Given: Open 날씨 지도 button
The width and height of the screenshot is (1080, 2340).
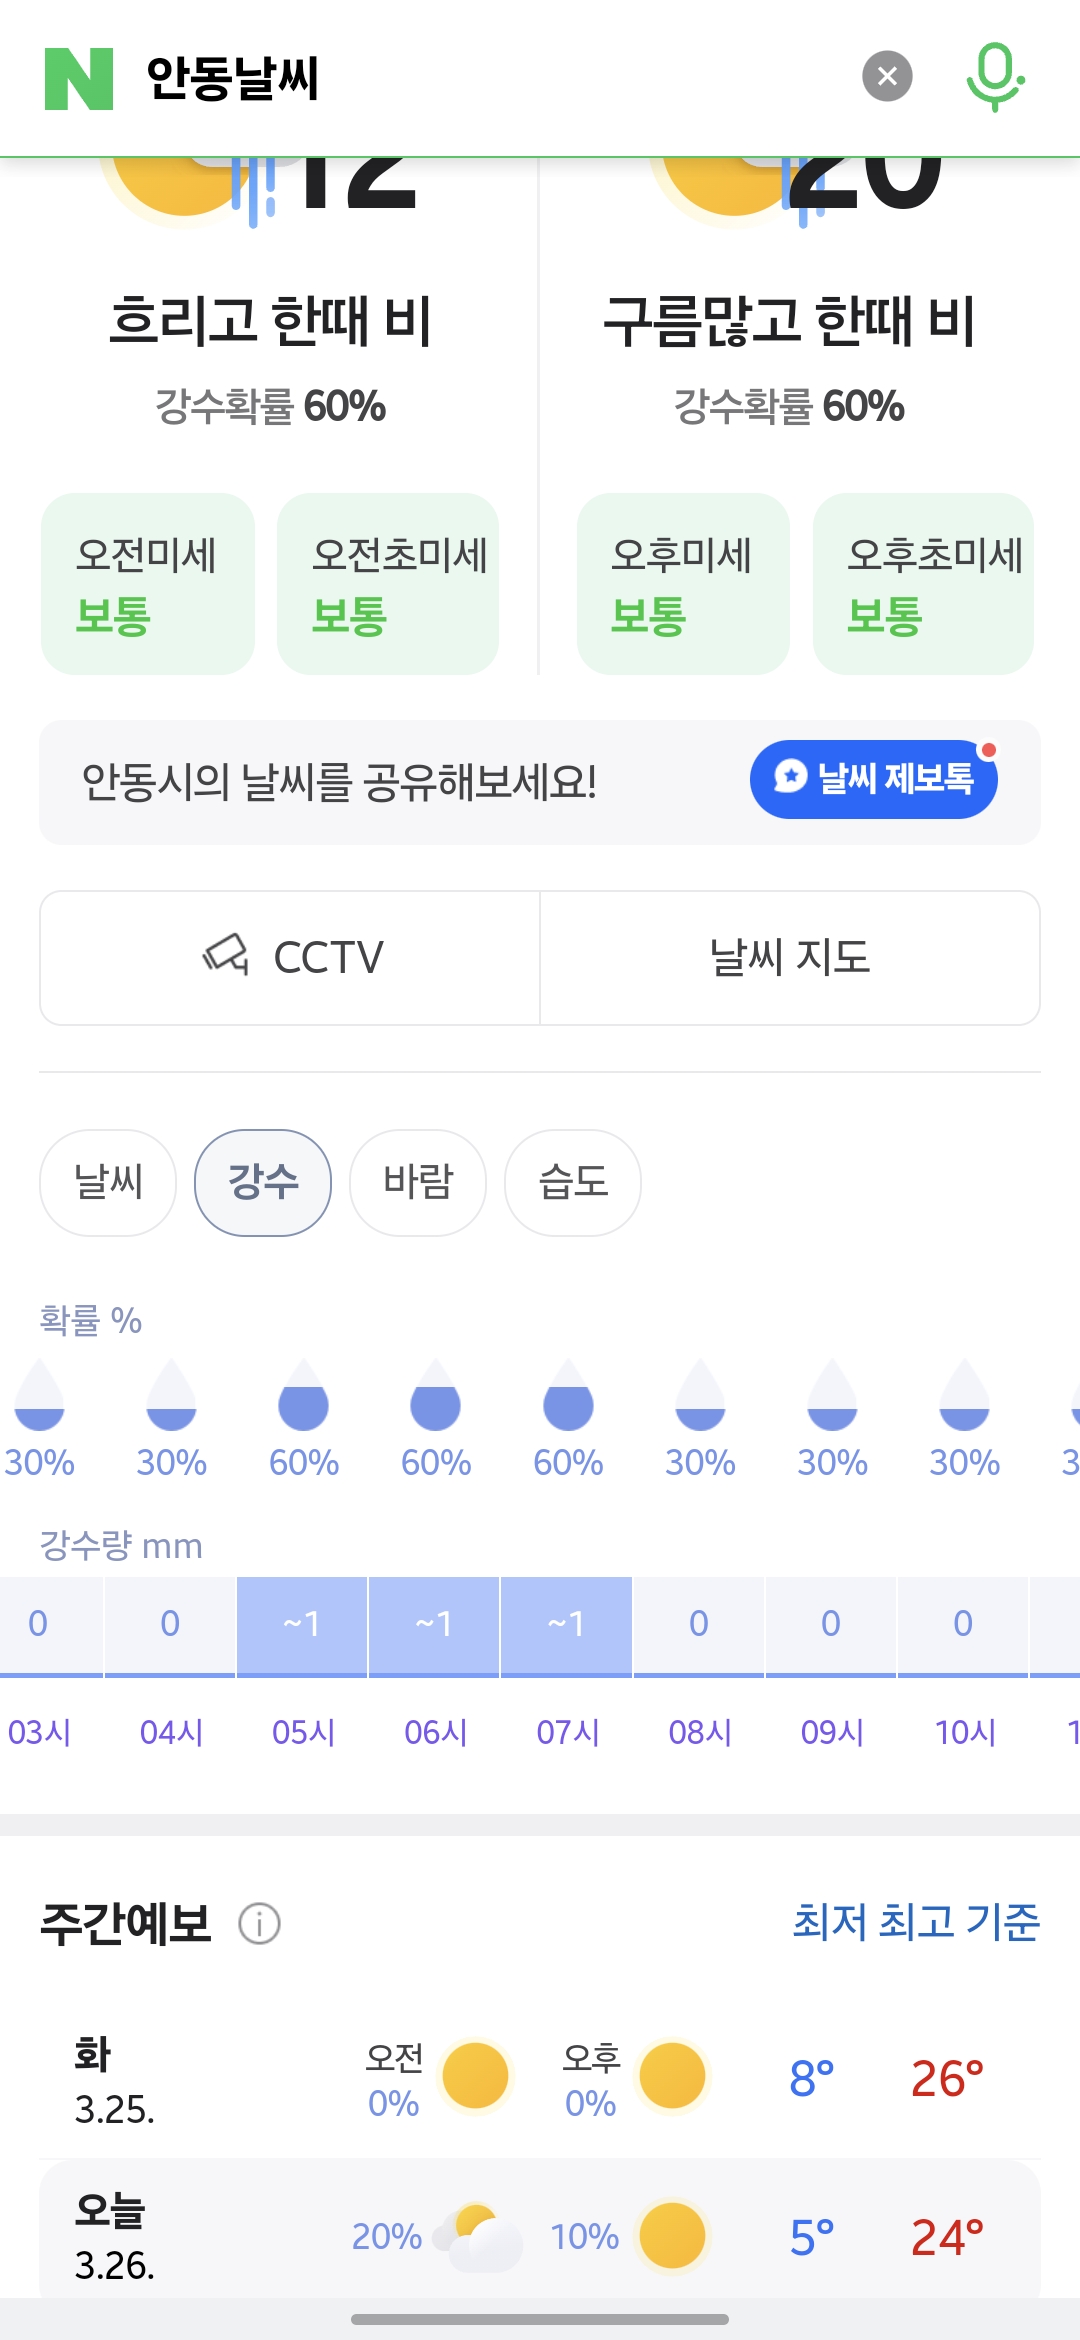Looking at the screenshot, I should coord(789,958).
